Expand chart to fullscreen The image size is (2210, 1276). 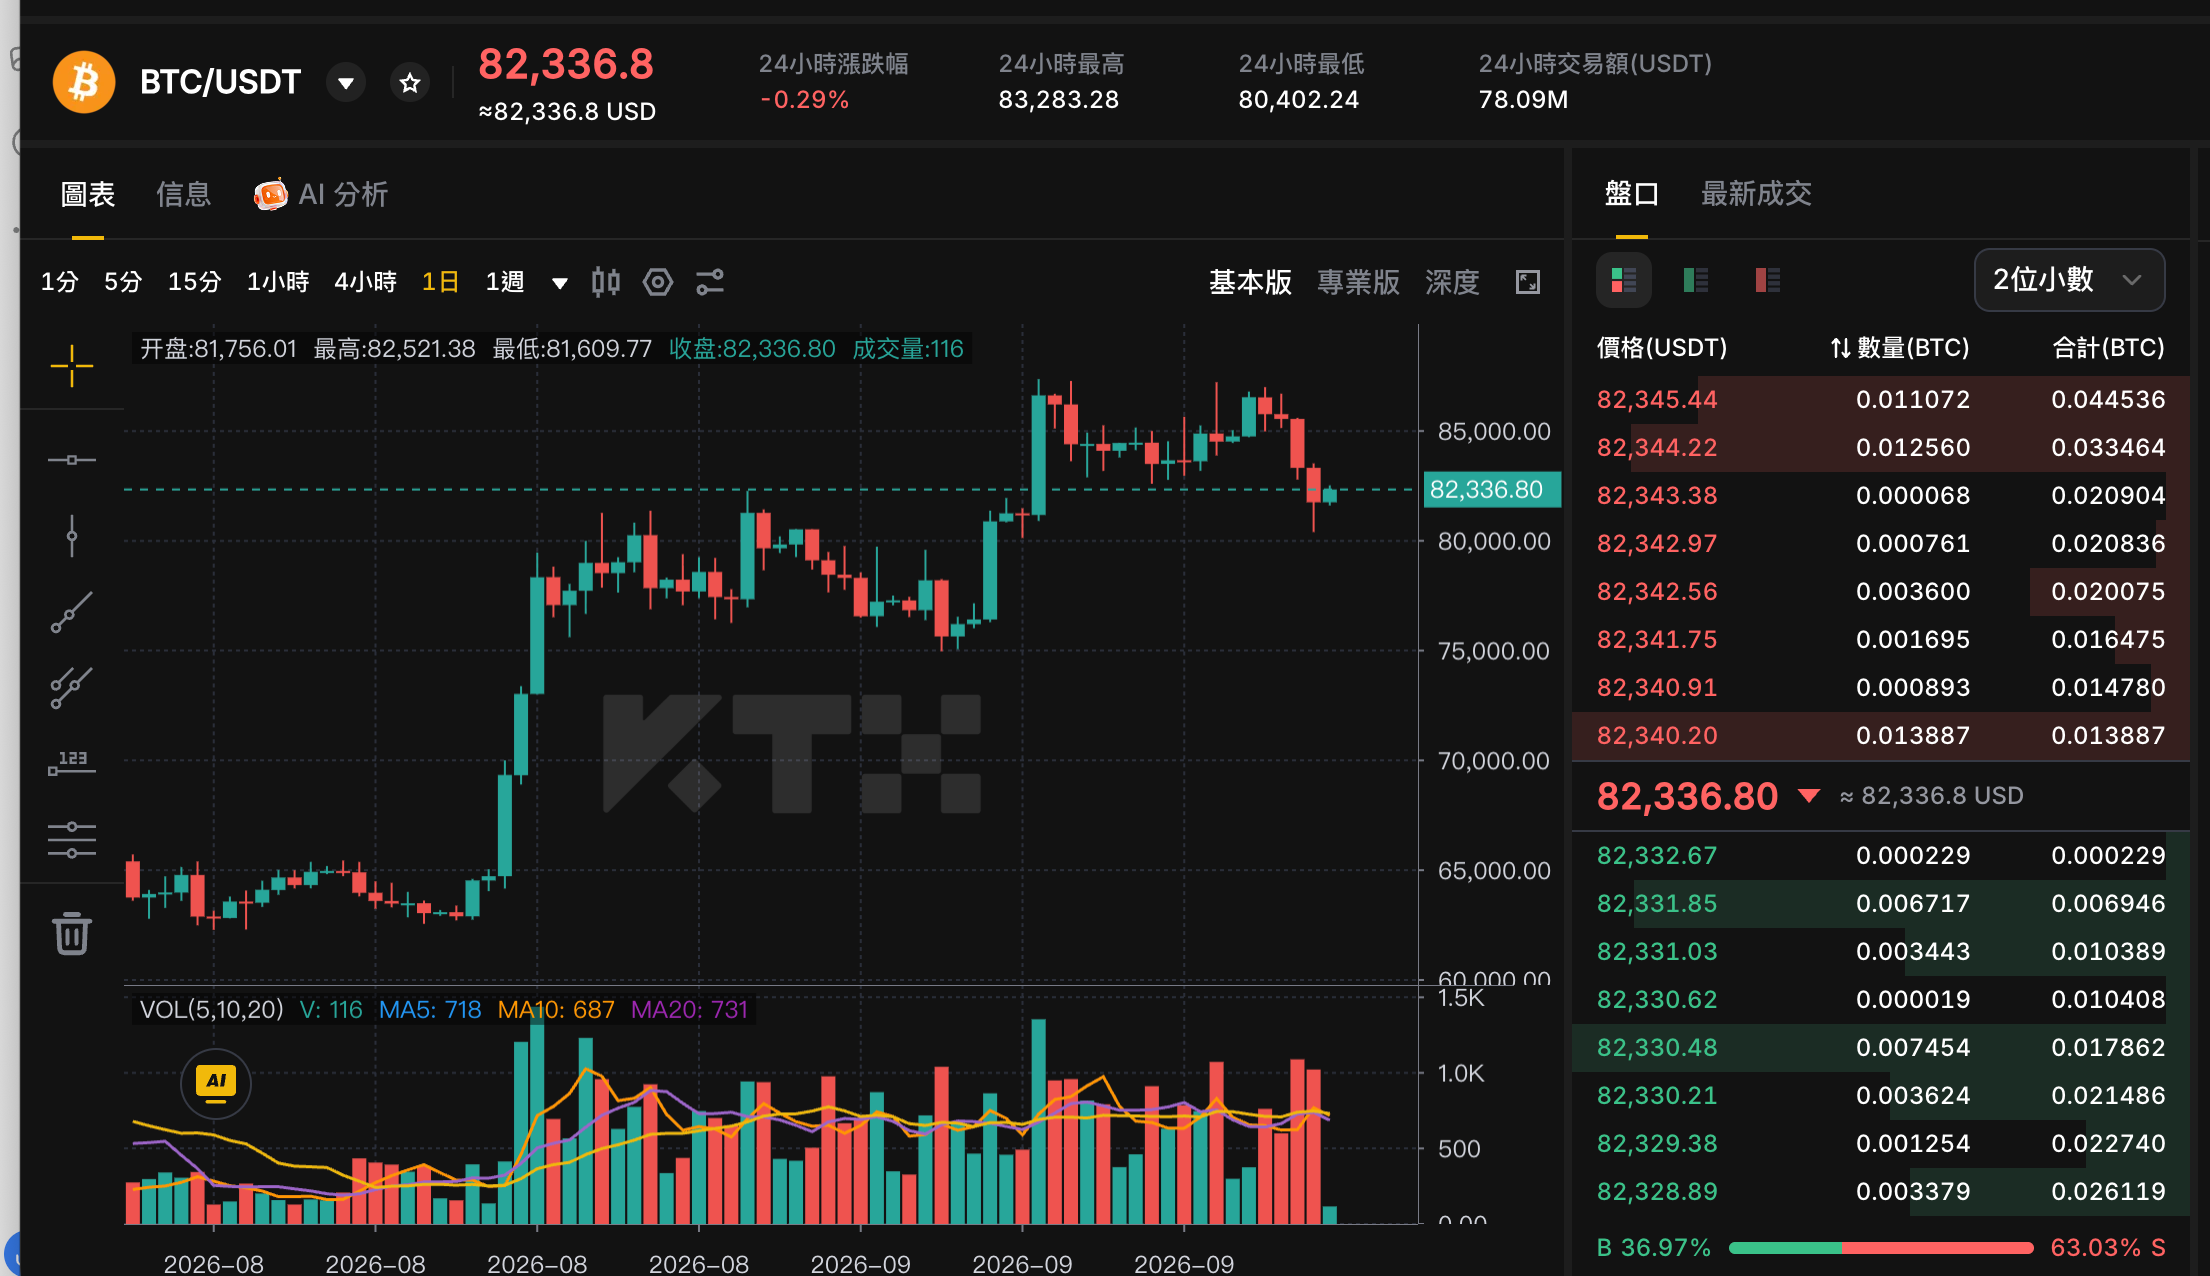tap(1528, 282)
